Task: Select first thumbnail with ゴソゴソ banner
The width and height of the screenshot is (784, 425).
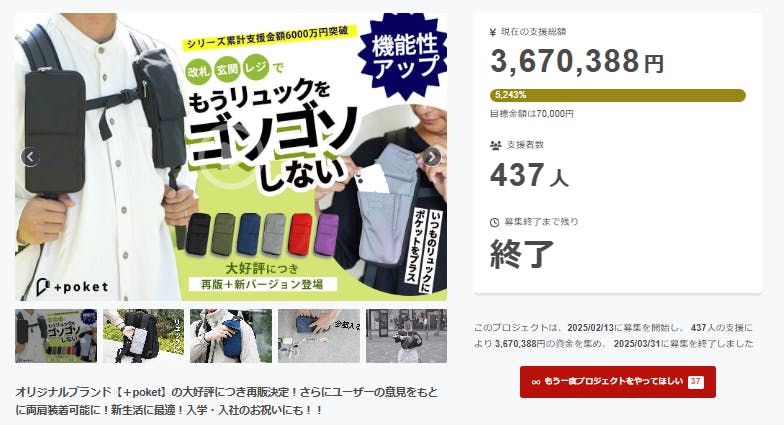Action: (56, 336)
